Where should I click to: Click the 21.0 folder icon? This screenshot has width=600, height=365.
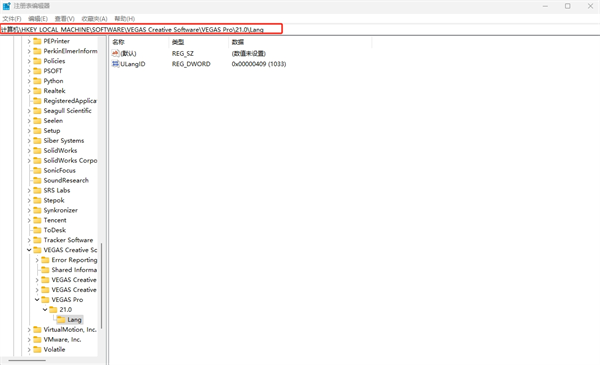coord(53,310)
